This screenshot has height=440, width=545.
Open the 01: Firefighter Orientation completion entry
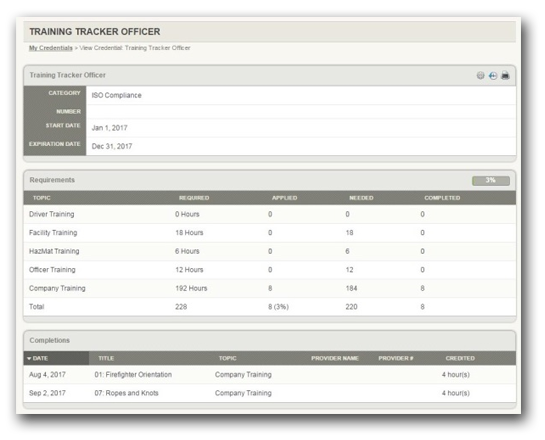point(133,375)
